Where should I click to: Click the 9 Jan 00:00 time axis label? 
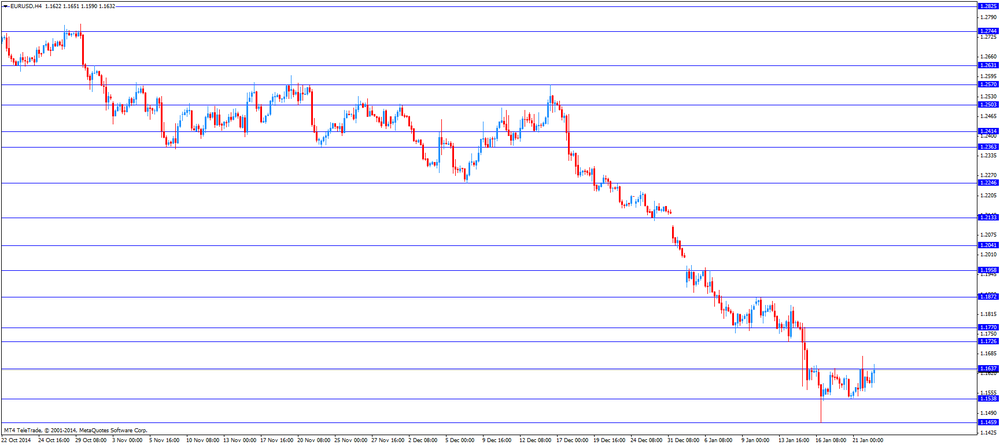[756, 440]
